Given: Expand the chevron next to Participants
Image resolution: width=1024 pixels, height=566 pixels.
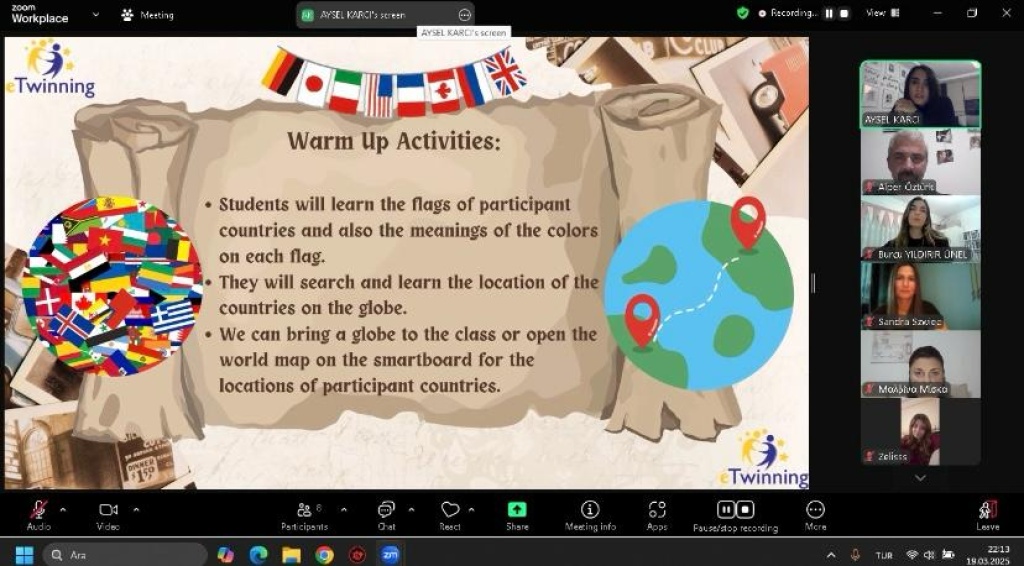Looking at the screenshot, I should 344,509.
